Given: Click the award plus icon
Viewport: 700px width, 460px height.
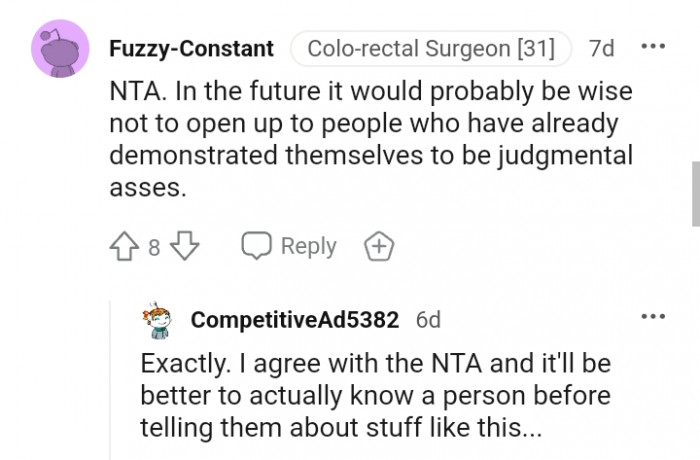Looking at the screenshot, I should coord(379,246).
